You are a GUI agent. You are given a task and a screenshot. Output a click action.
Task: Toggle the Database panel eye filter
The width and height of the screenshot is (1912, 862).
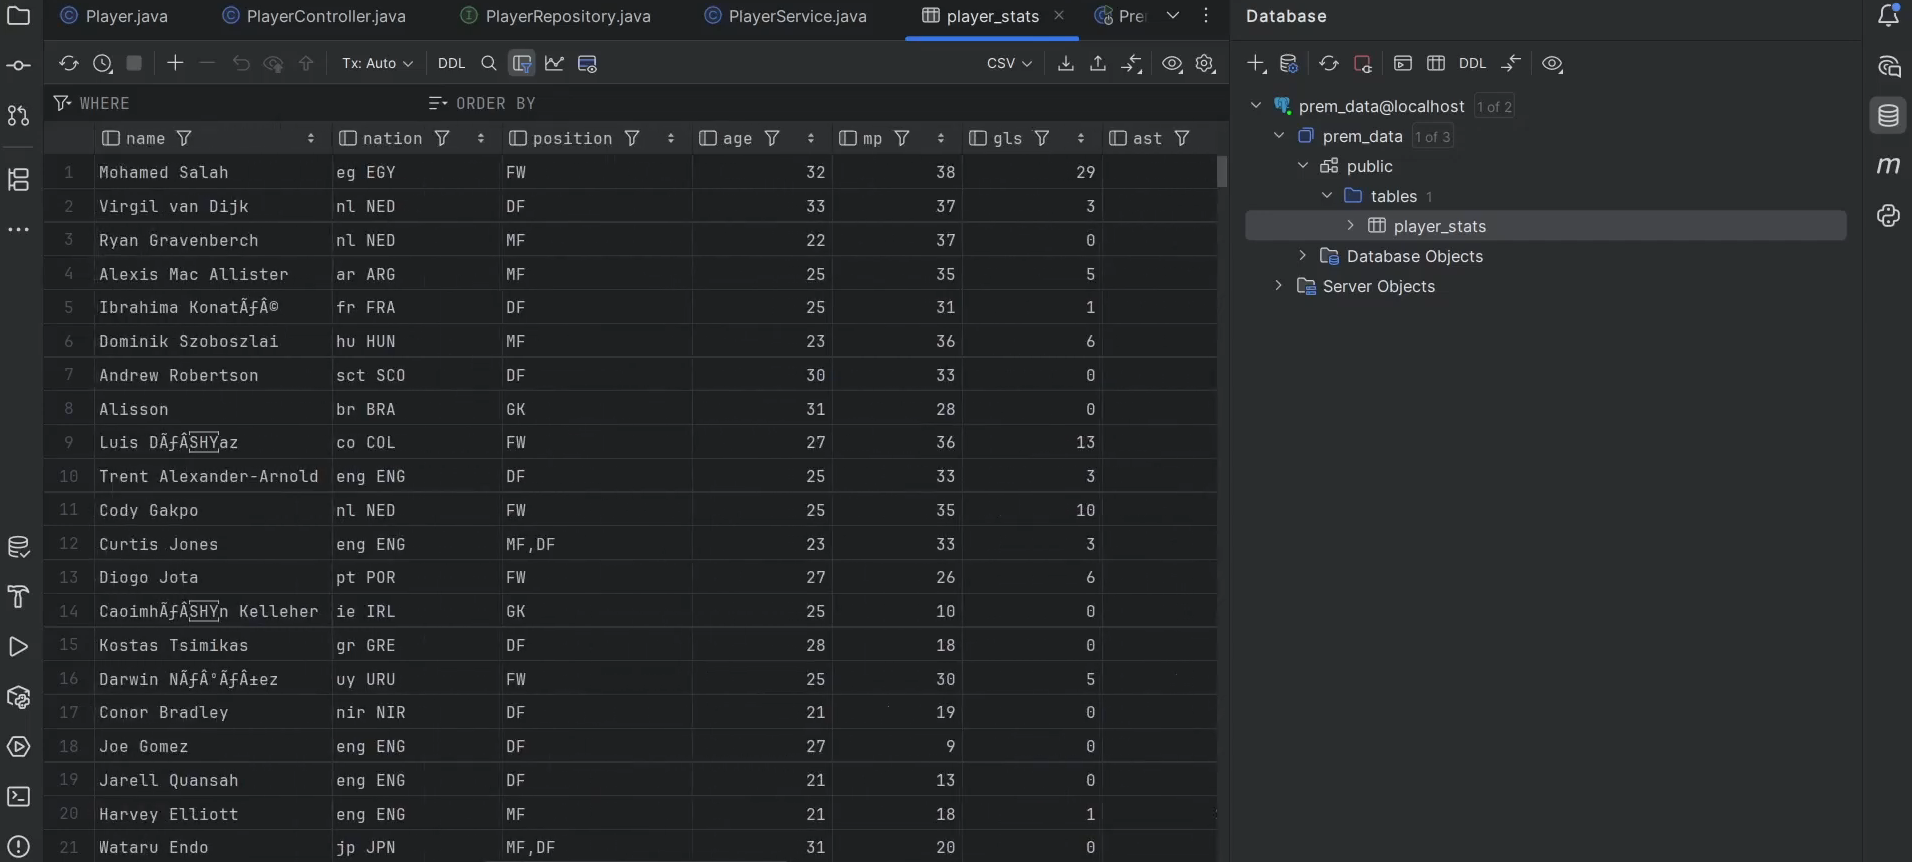tap(1551, 64)
